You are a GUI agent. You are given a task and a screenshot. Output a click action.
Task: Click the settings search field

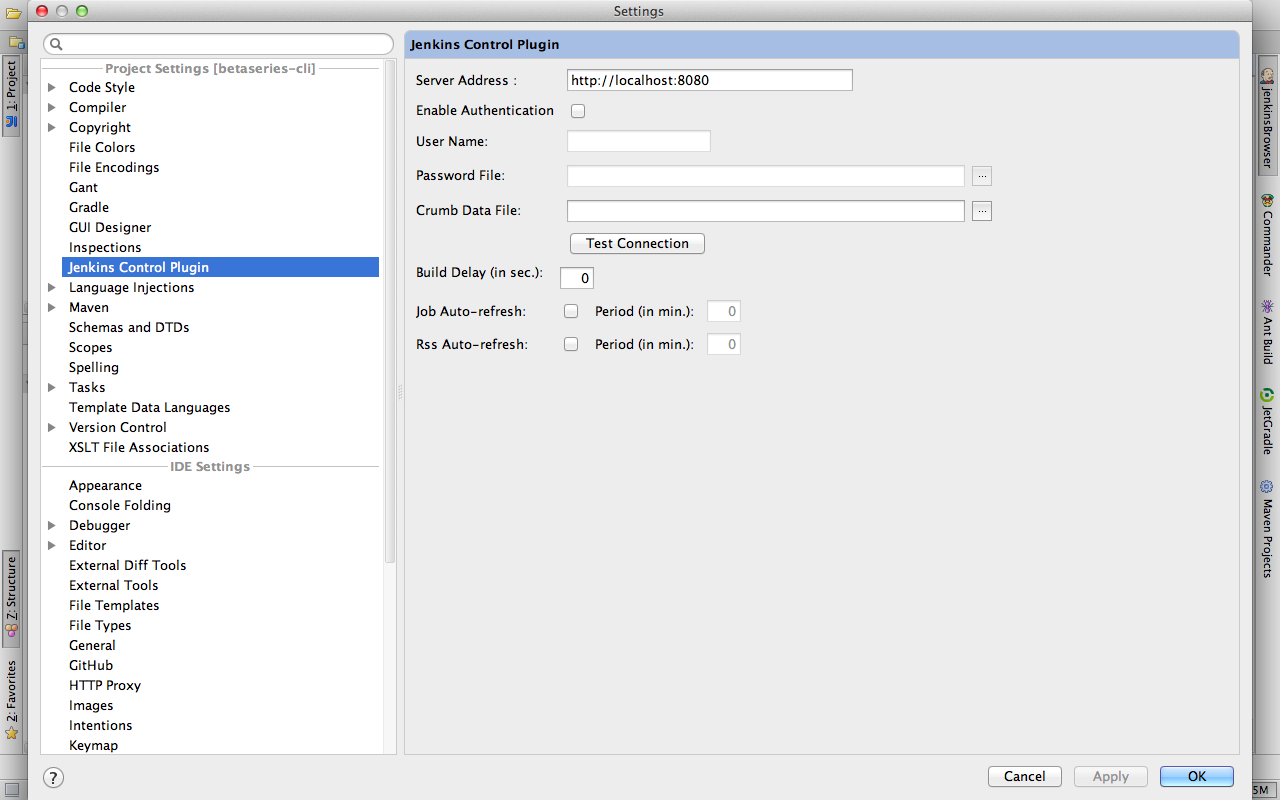pos(219,44)
